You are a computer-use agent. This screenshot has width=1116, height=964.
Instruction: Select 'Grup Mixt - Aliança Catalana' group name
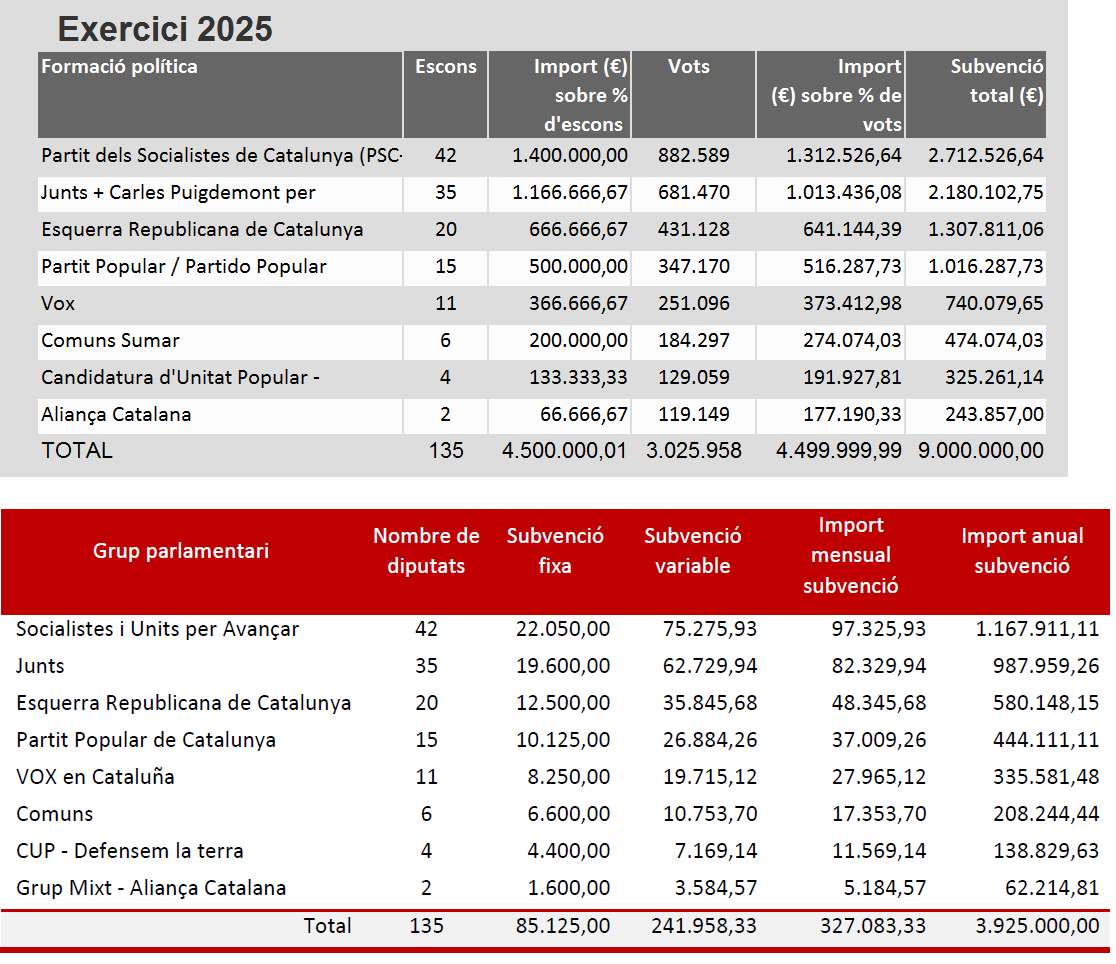tap(151, 889)
